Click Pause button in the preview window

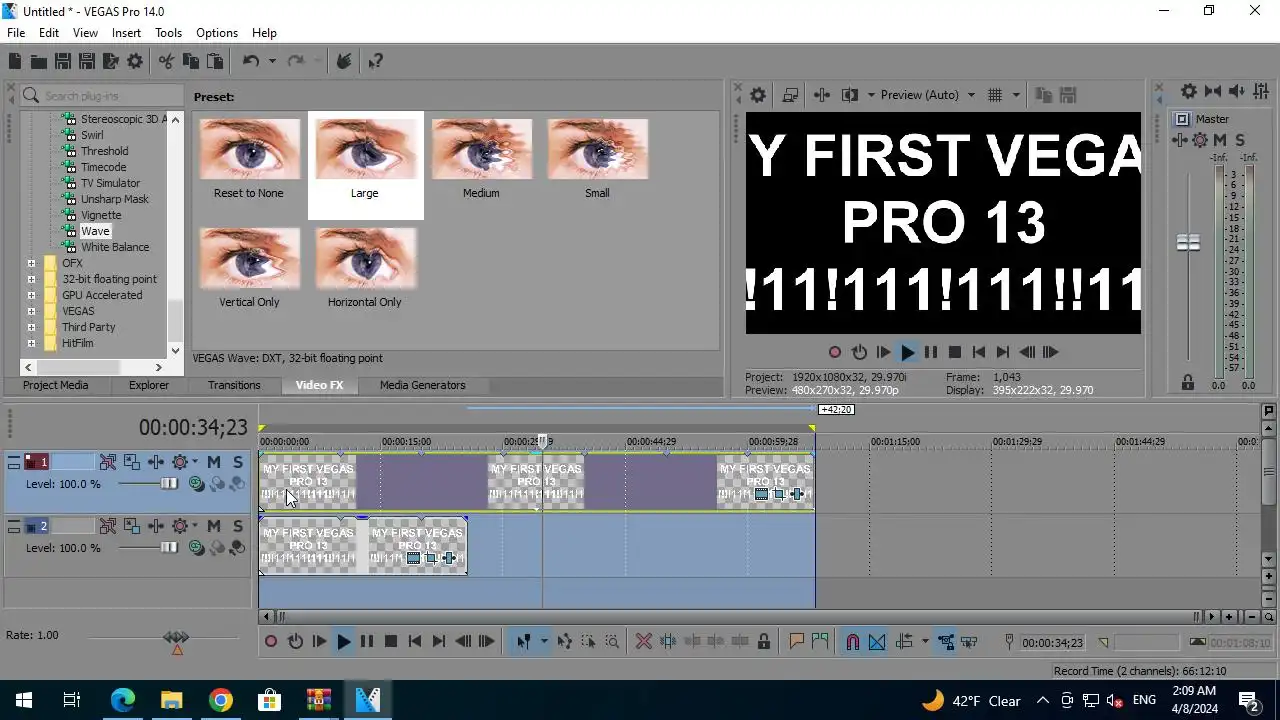point(931,352)
